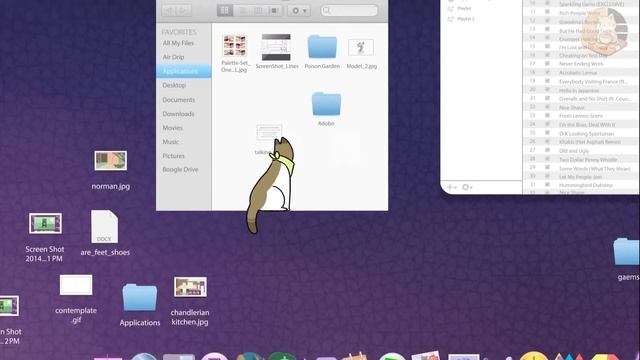This screenshot has height=360, width=640.
Task: Select the are_feet_shoes docx file
Action: pos(104,227)
